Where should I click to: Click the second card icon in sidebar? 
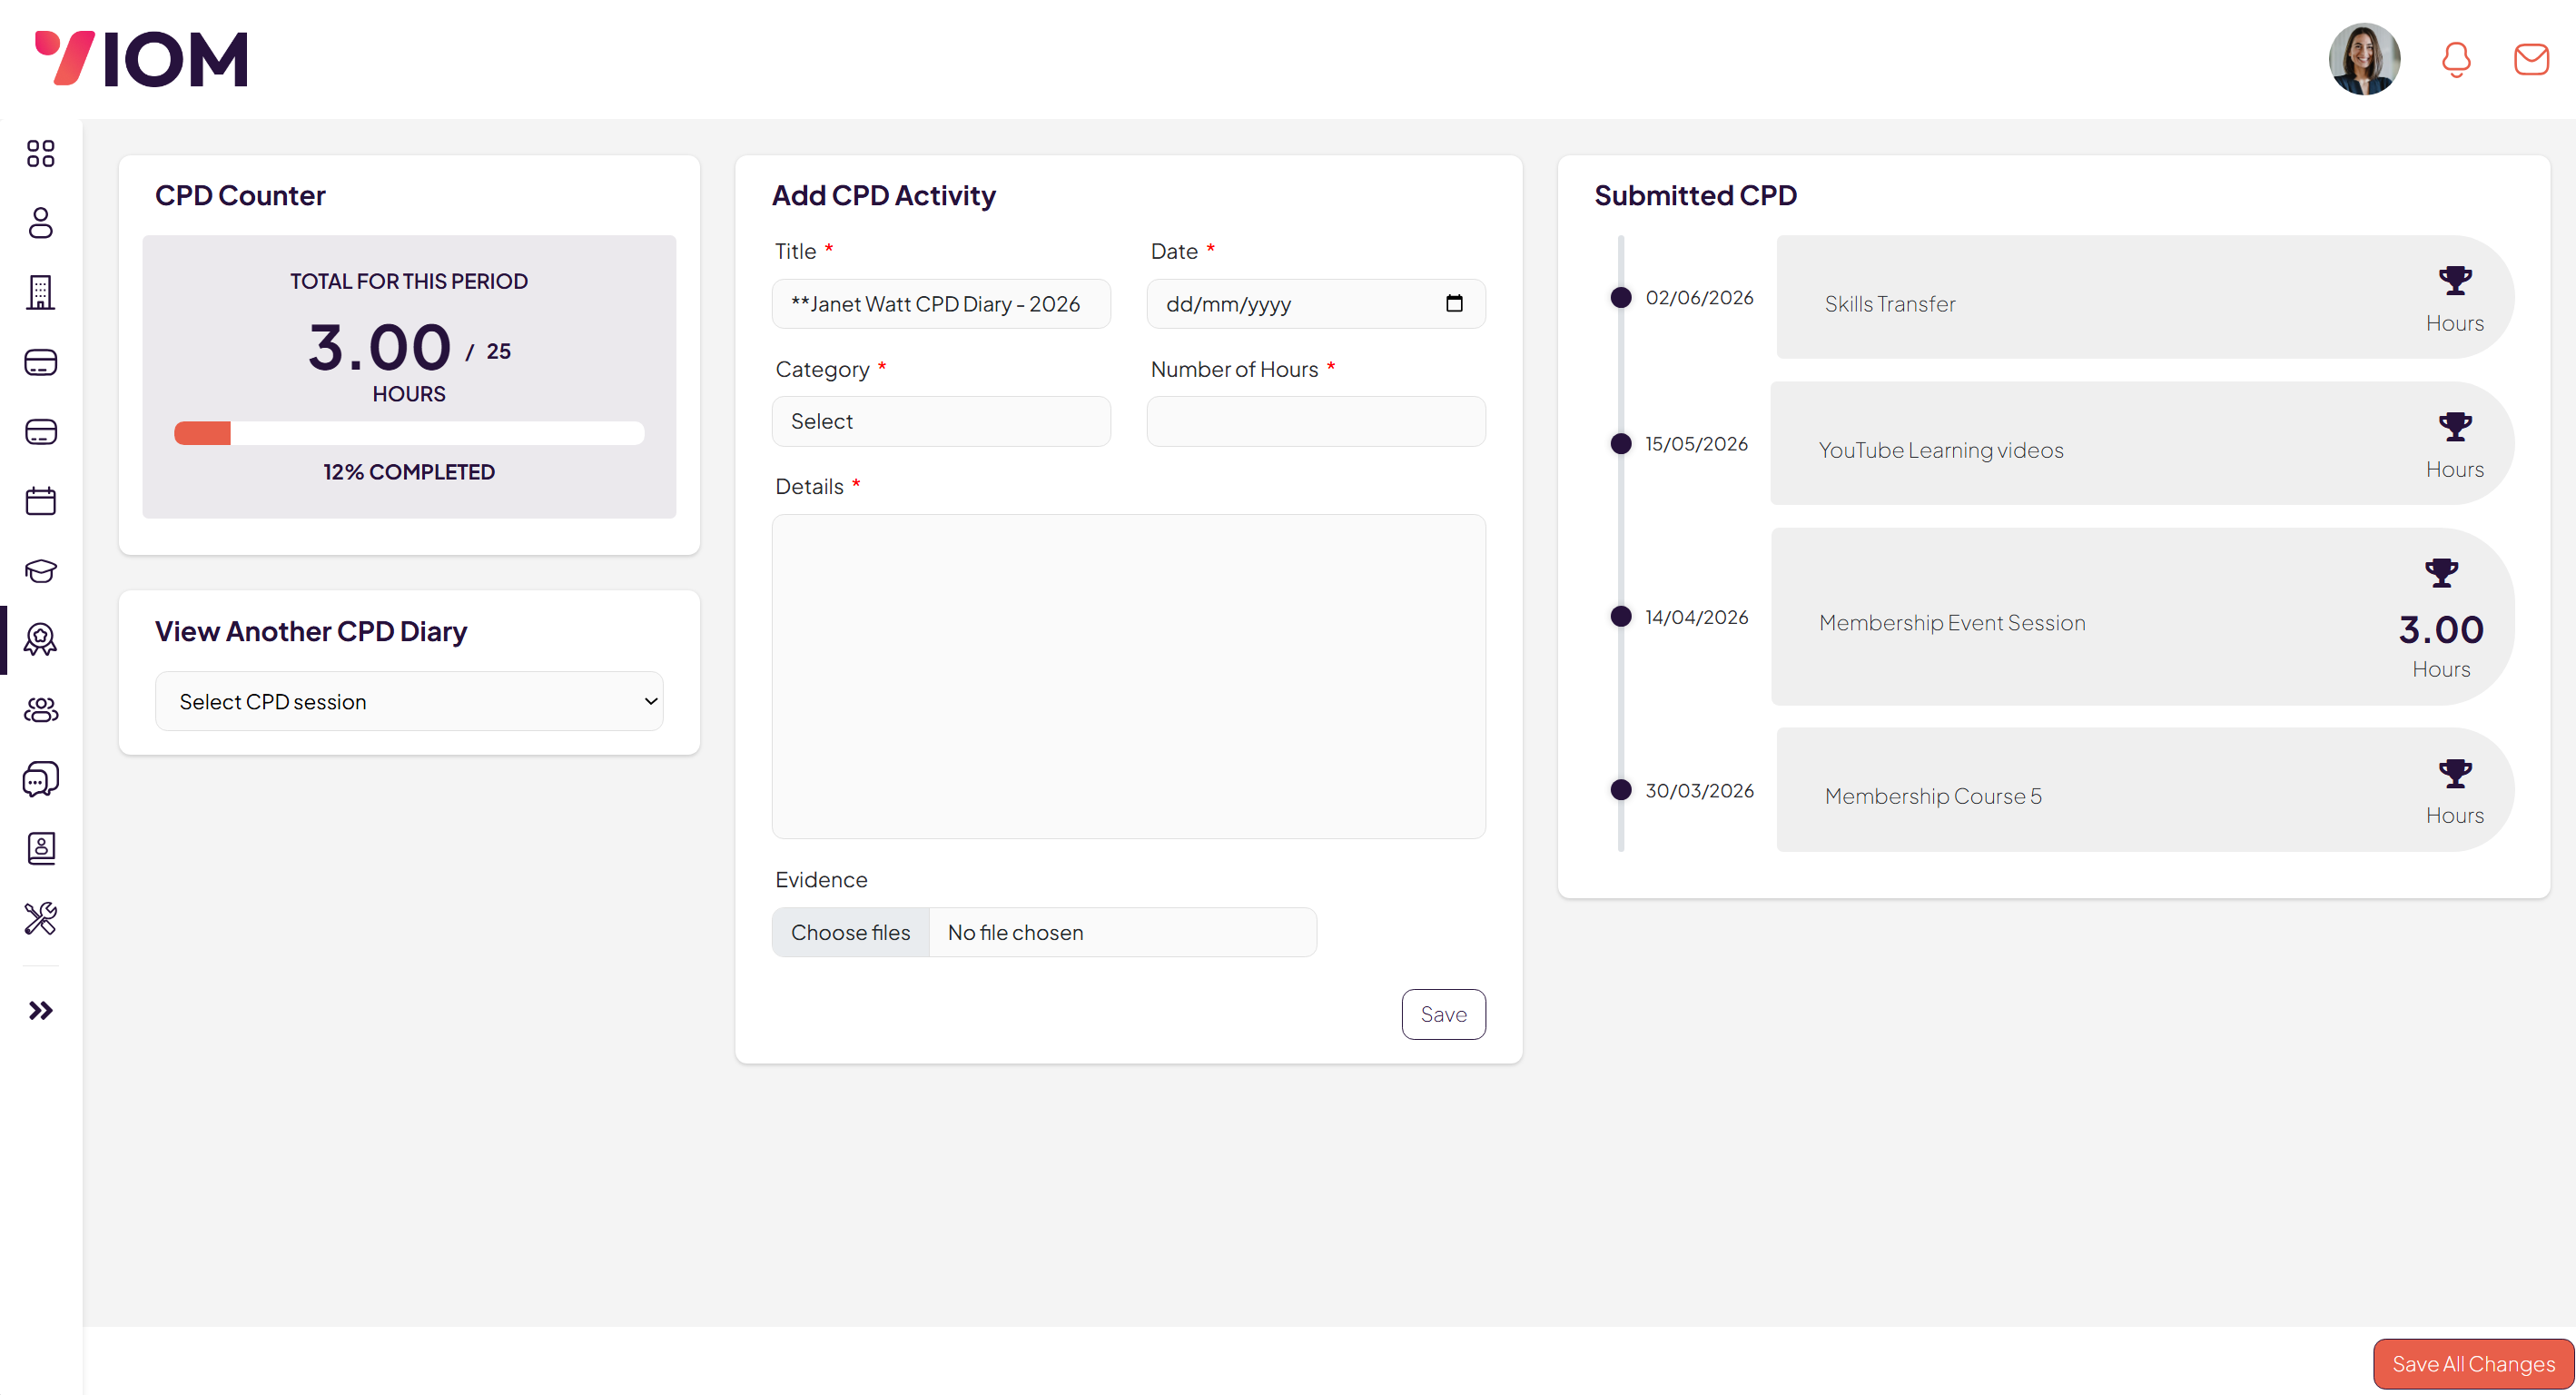coord(41,432)
